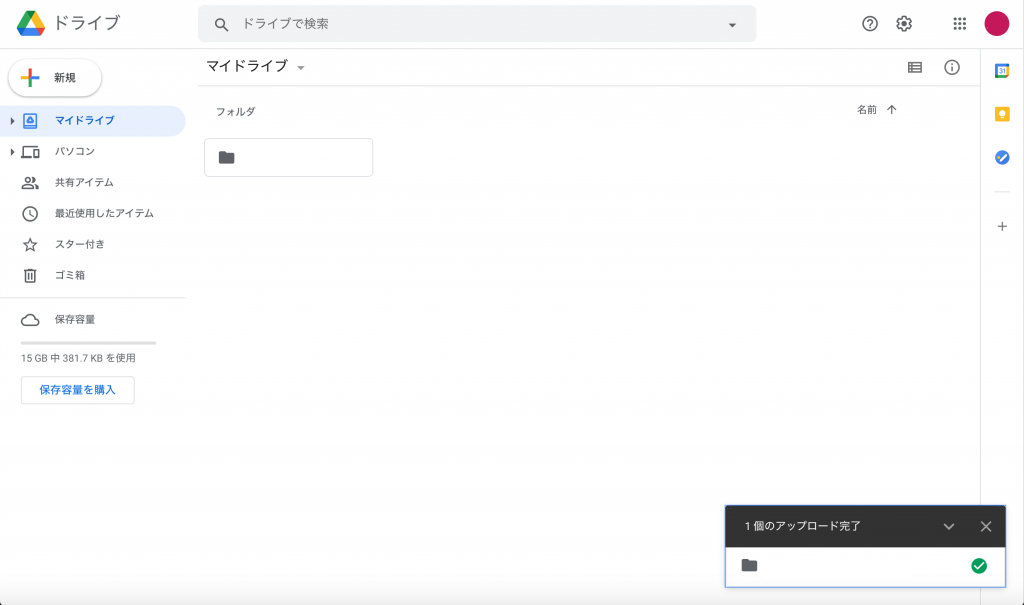This screenshot has height=605, width=1024.
Task: Go to 共有アイテム in the sidebar
Action: pyautogui.click(x=84, y=183)
